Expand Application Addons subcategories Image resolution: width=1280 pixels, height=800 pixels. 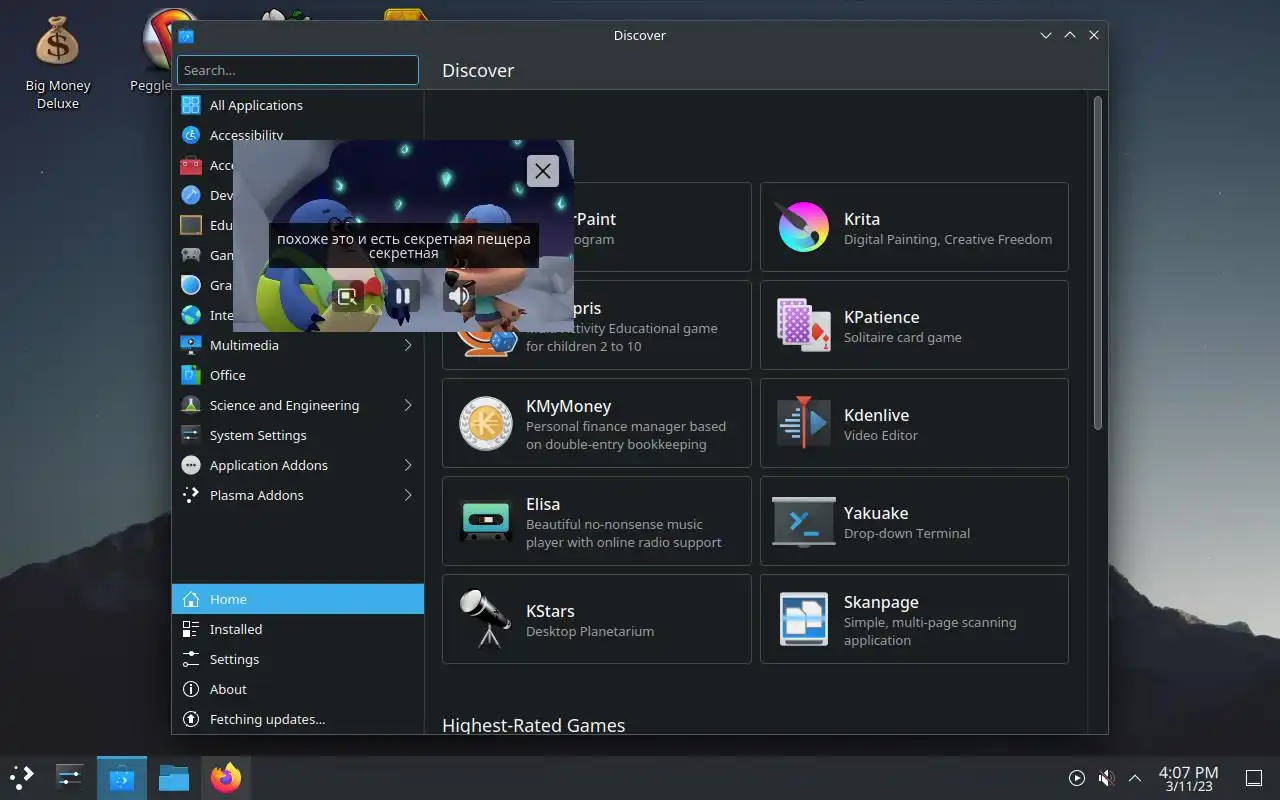point(408,465)
